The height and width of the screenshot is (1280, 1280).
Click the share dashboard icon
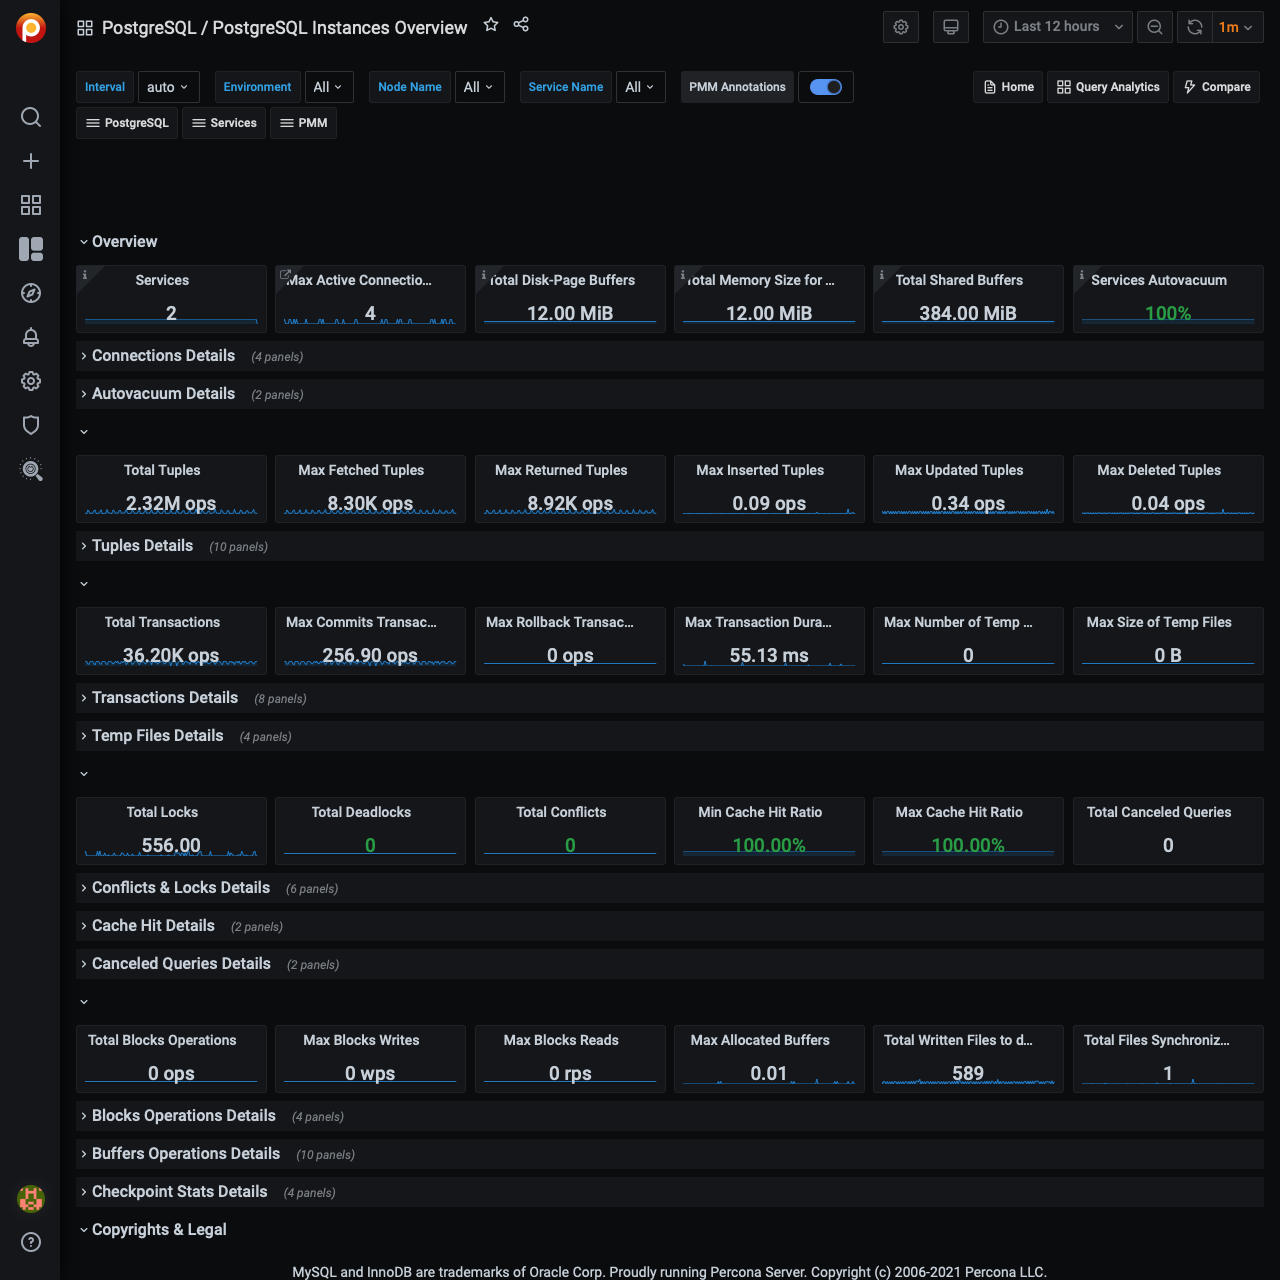pos(521,25)
